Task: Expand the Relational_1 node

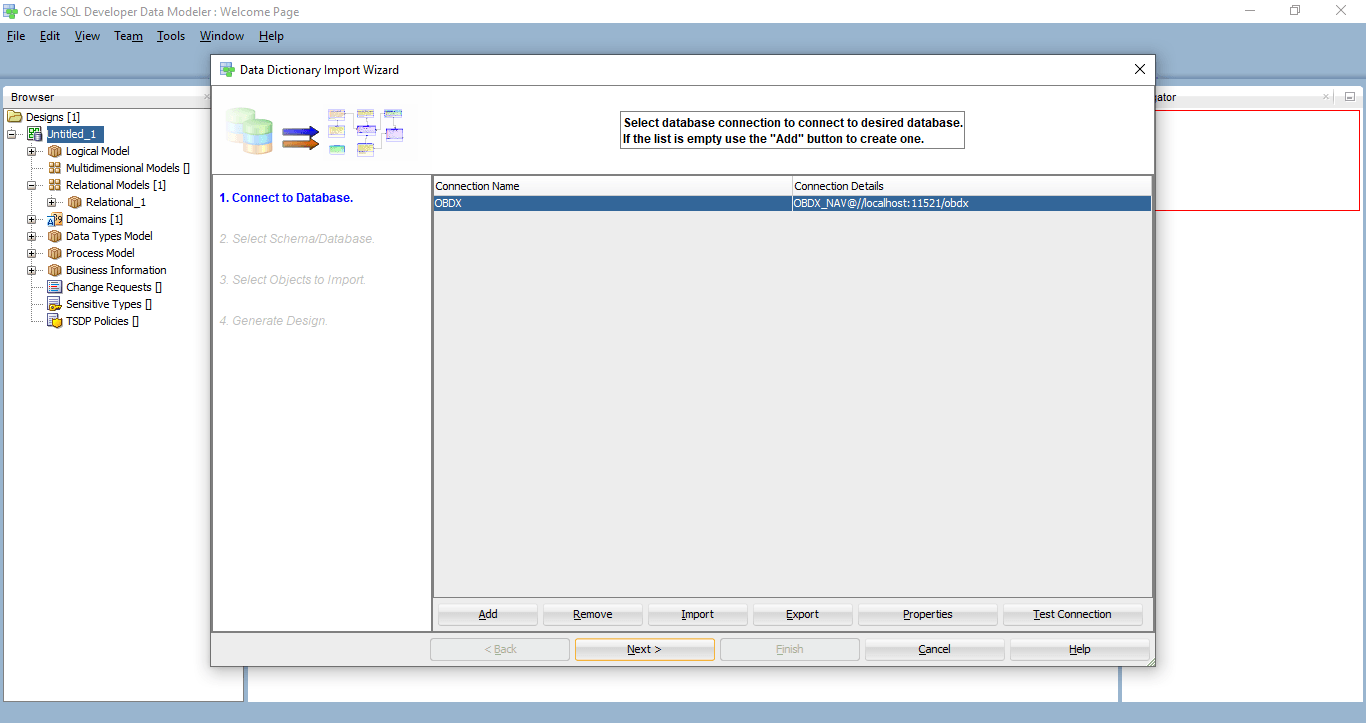Action: click(x=52, y=202)
